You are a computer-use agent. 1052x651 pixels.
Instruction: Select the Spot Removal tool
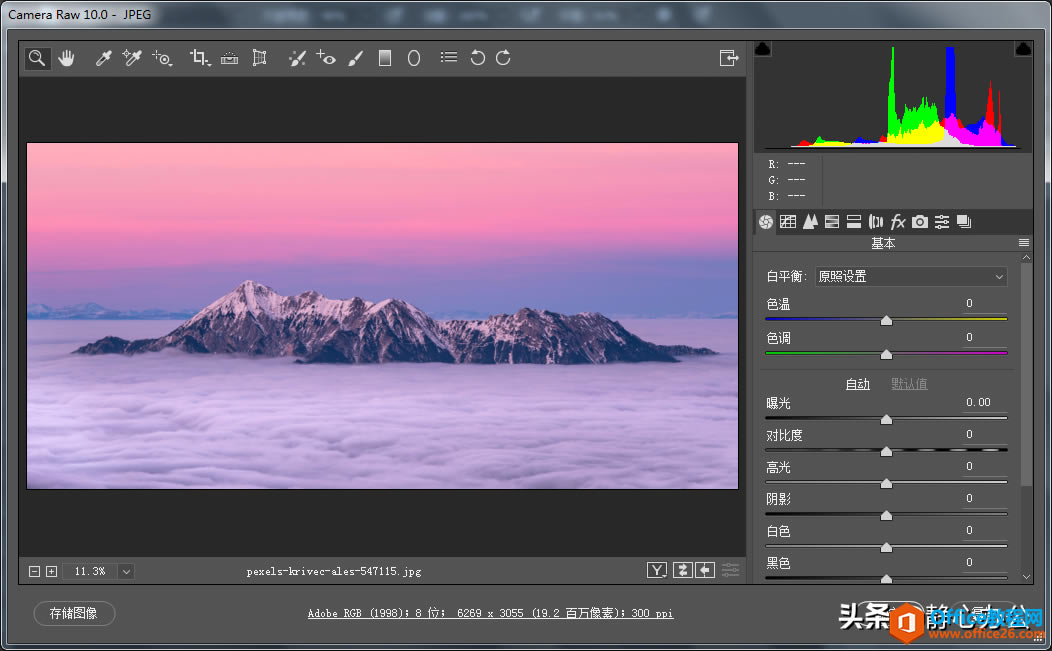(297, 58)
